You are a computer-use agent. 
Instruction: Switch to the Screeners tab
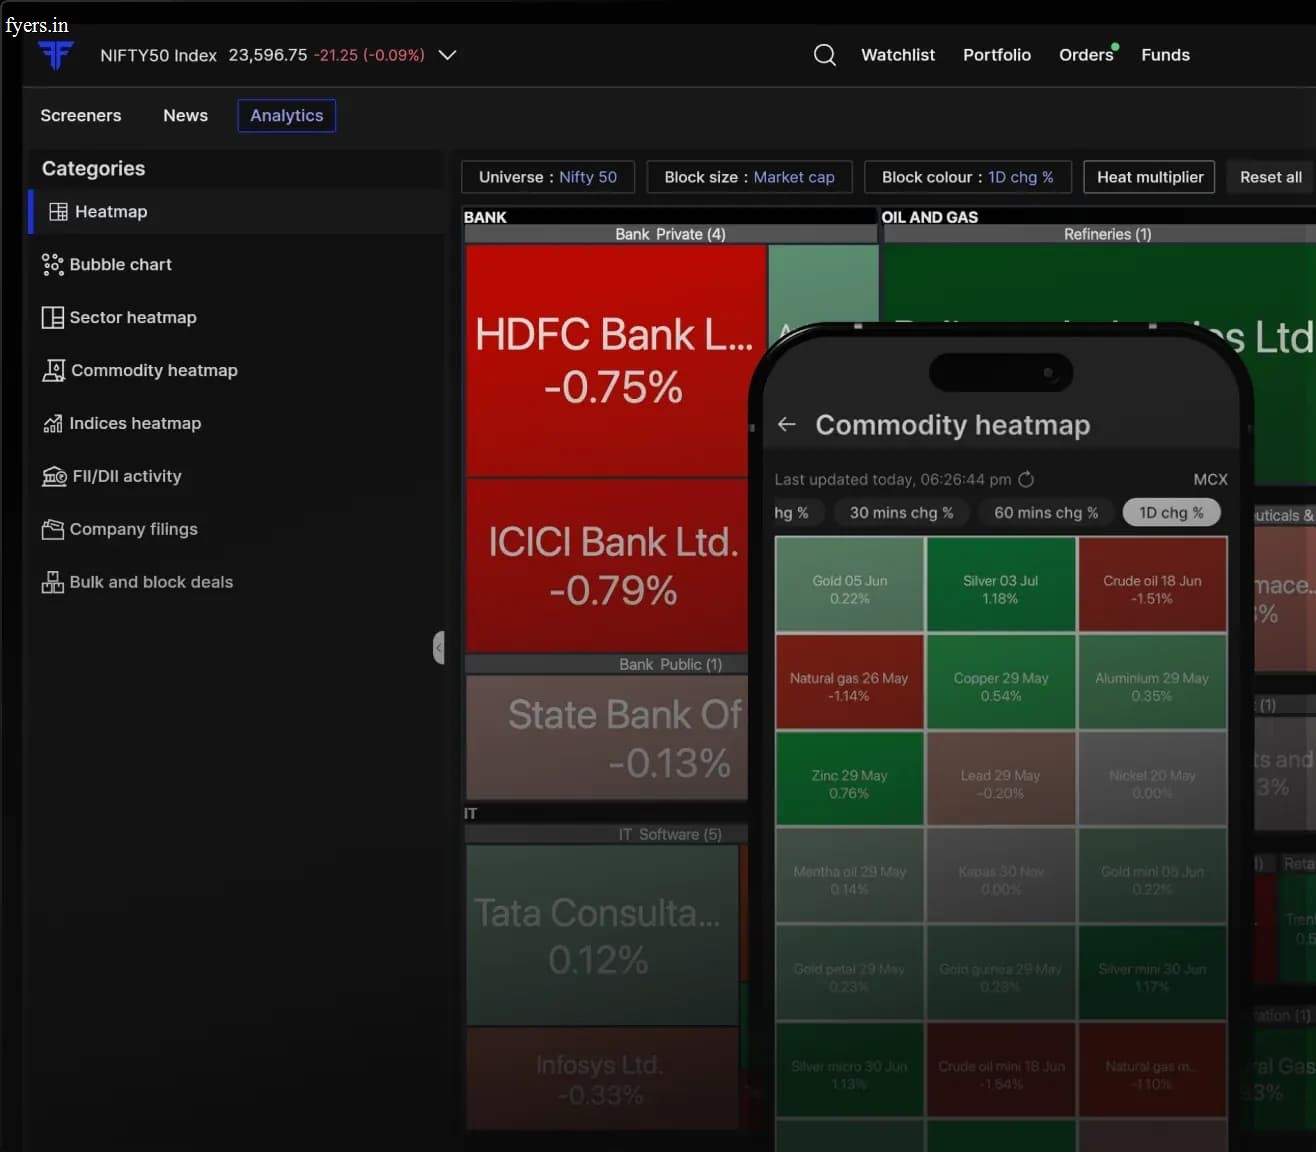(81, 116)
